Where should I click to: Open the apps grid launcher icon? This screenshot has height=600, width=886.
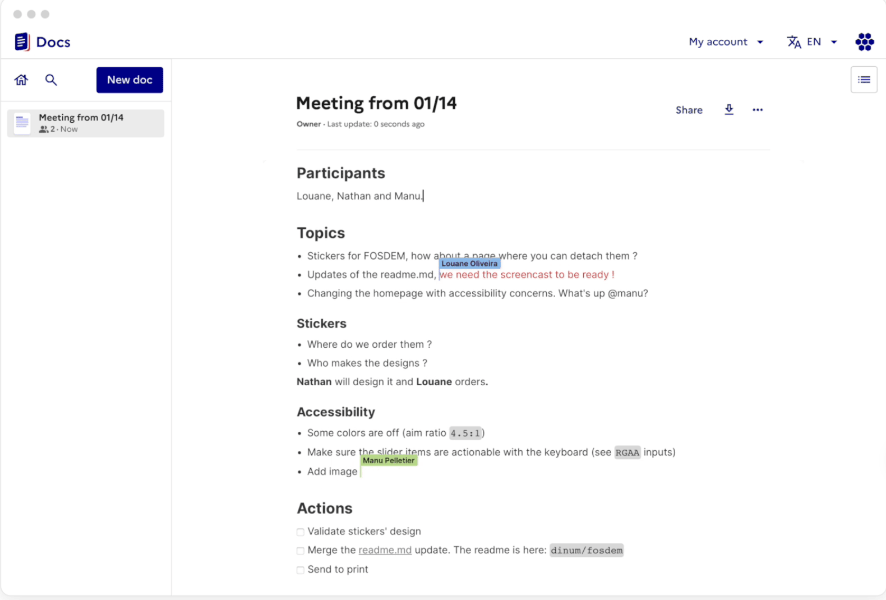[865, 42]
